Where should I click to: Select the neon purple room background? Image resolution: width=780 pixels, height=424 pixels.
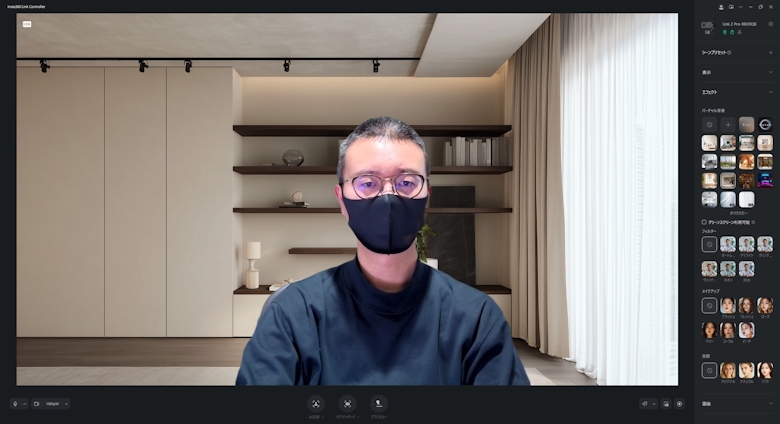[x=765, y=180]
